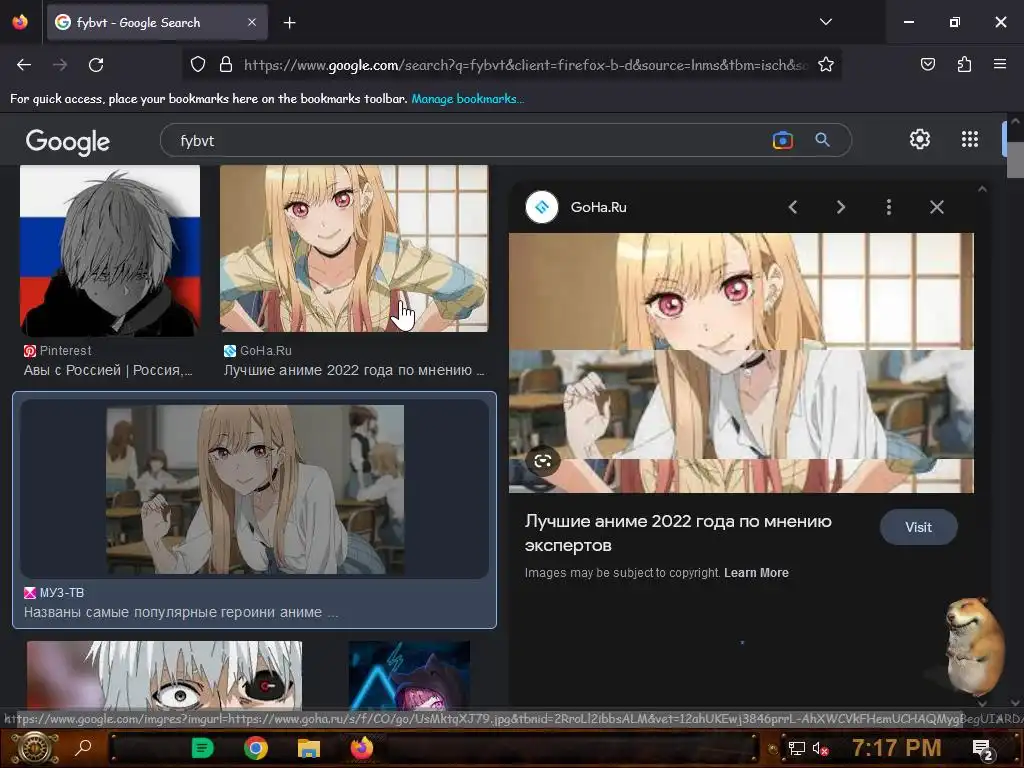1024x768 pixels.
Task: Open the Extensions puzzle icon
Action: pyautogui.click(x=964, y=64)
